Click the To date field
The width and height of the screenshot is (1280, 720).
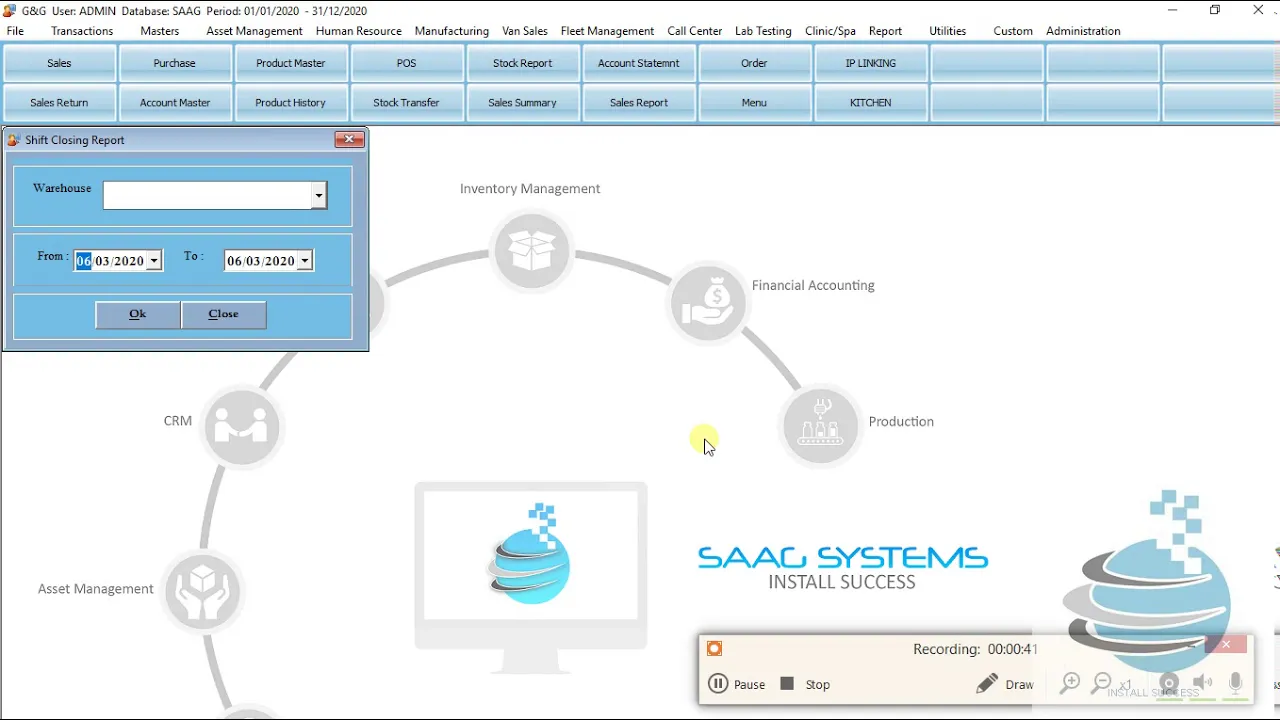pyautogui.click(x=269, y=261)
